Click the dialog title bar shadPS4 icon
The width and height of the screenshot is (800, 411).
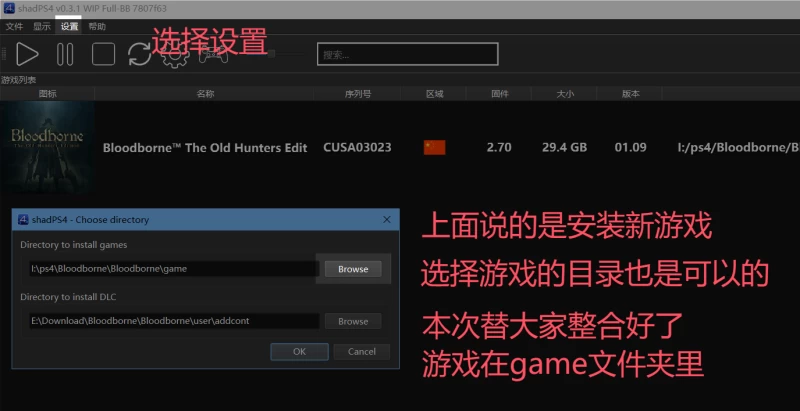(23, 220)
